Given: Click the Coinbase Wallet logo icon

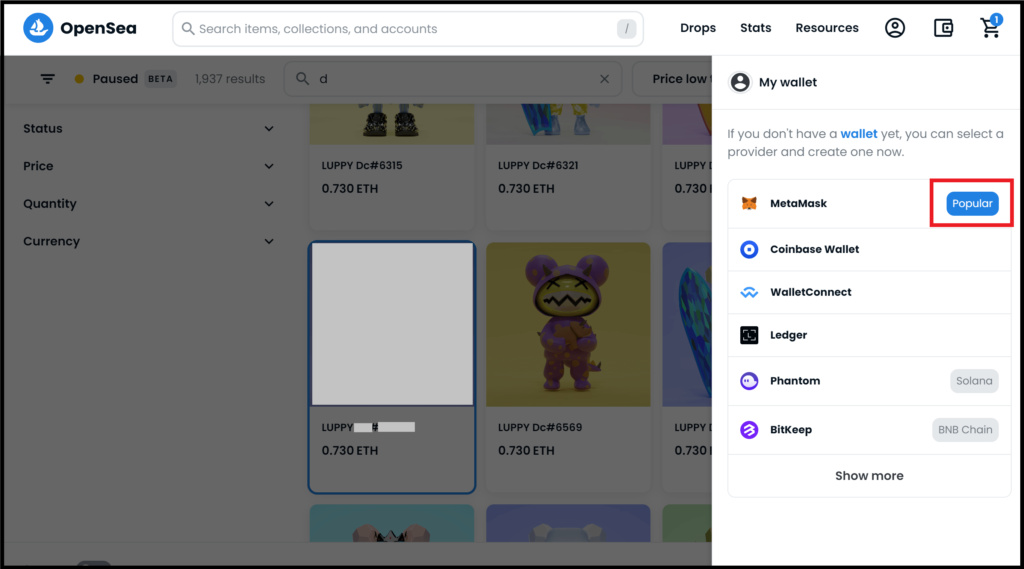Looking at the screenshot, I should (749, 250).
